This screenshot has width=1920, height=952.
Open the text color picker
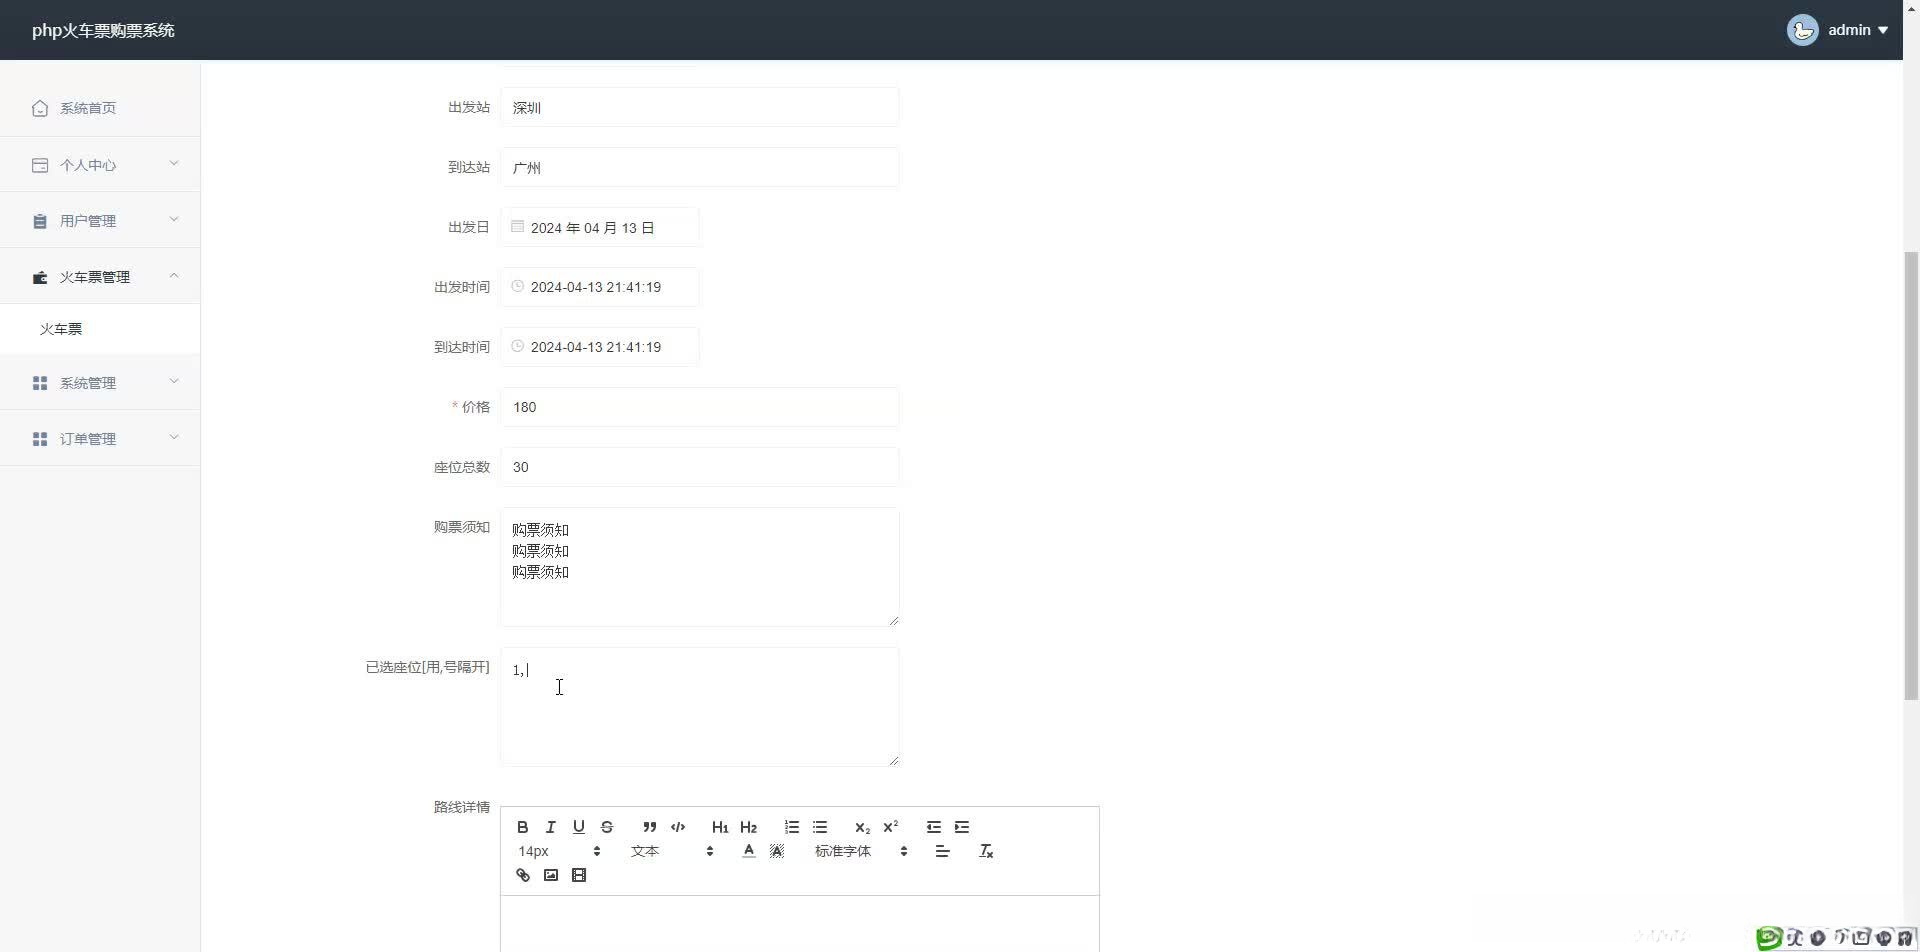tap(748, 851)
